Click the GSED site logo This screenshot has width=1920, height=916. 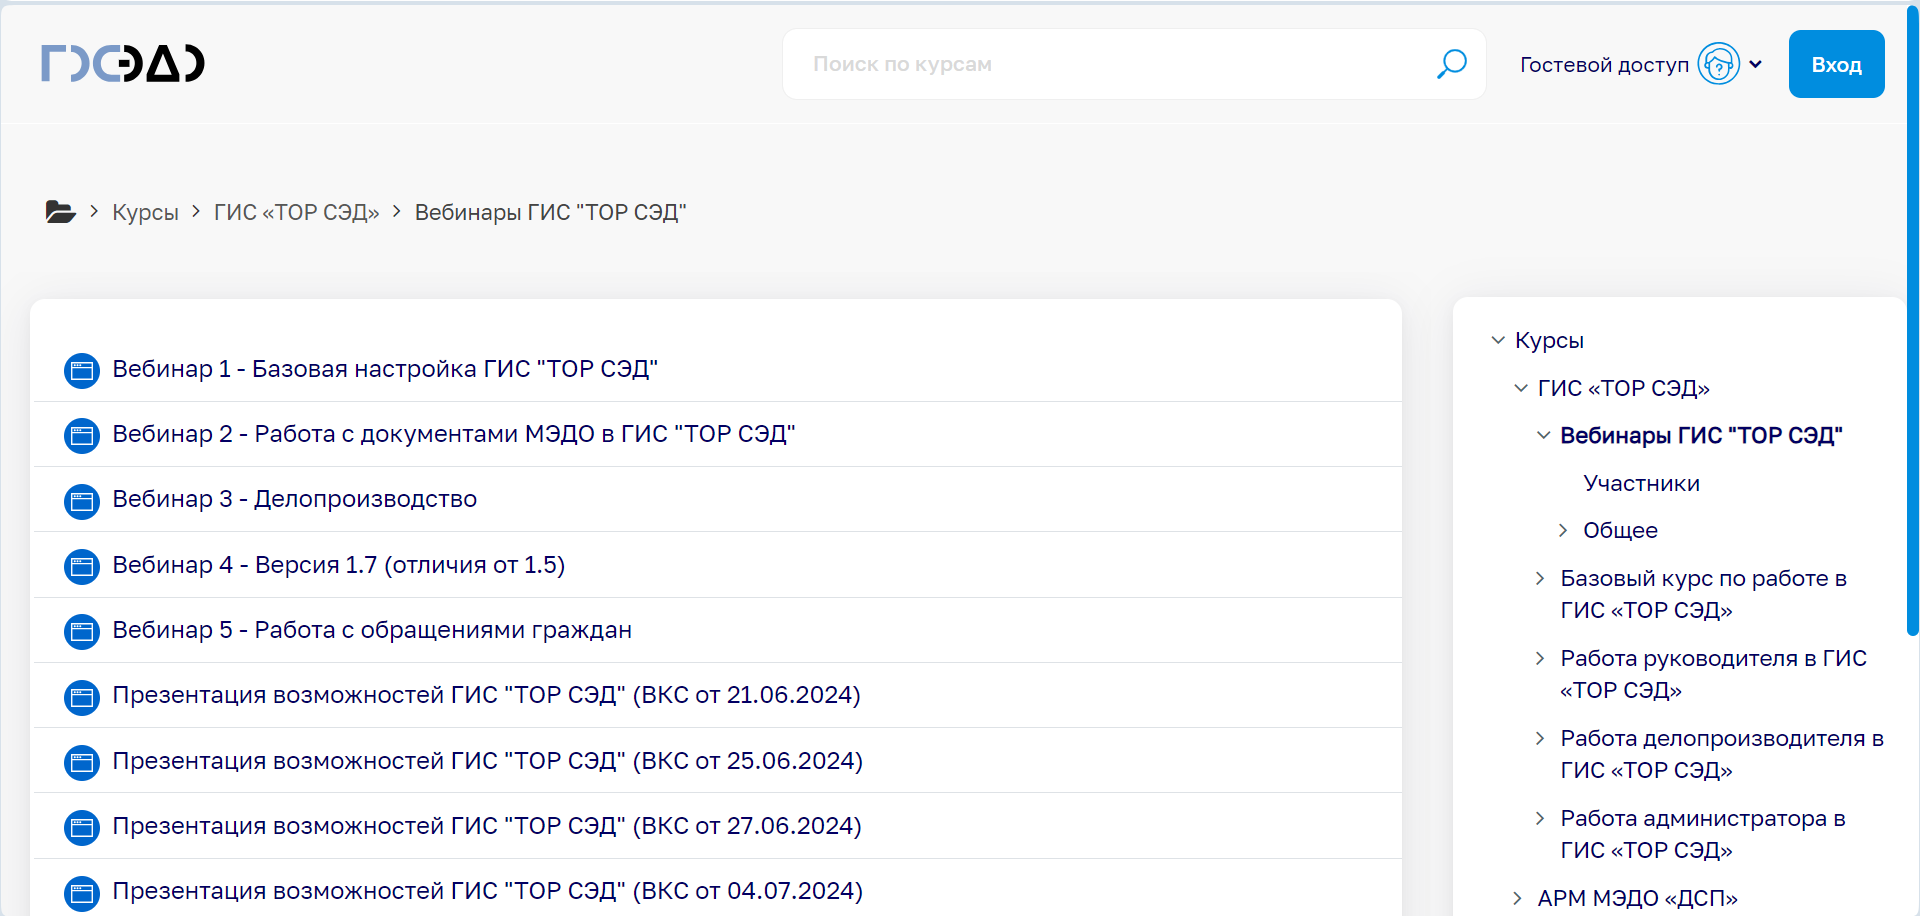[x=123, y=63]
